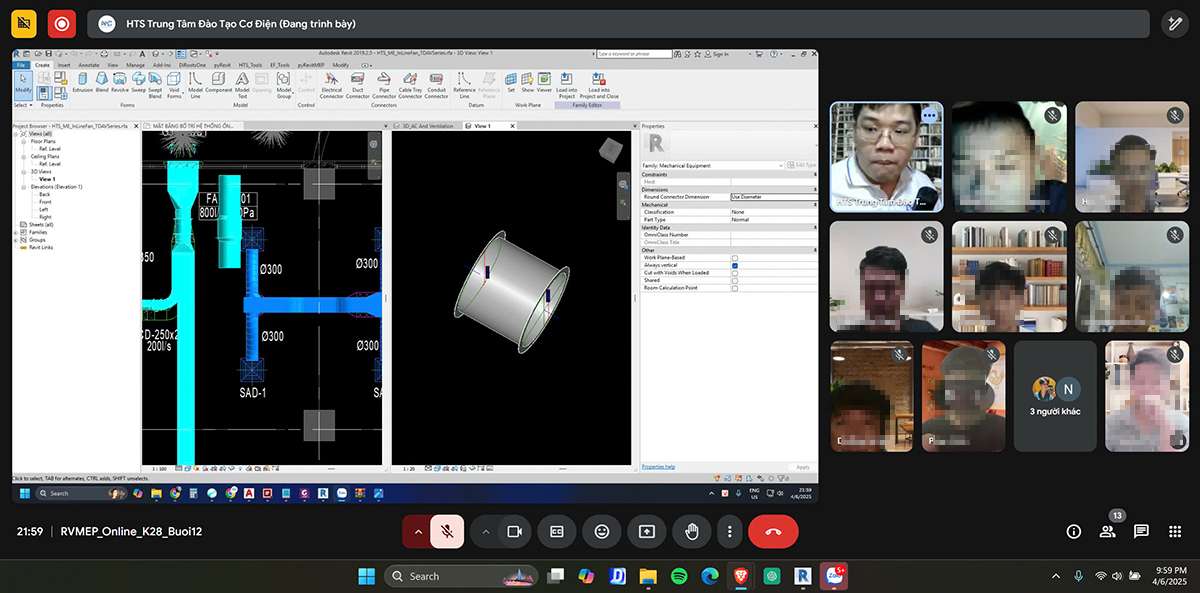
Task: Open Family: Mechanical Equipment type dropdown
Action: click(x=713, y=165)
